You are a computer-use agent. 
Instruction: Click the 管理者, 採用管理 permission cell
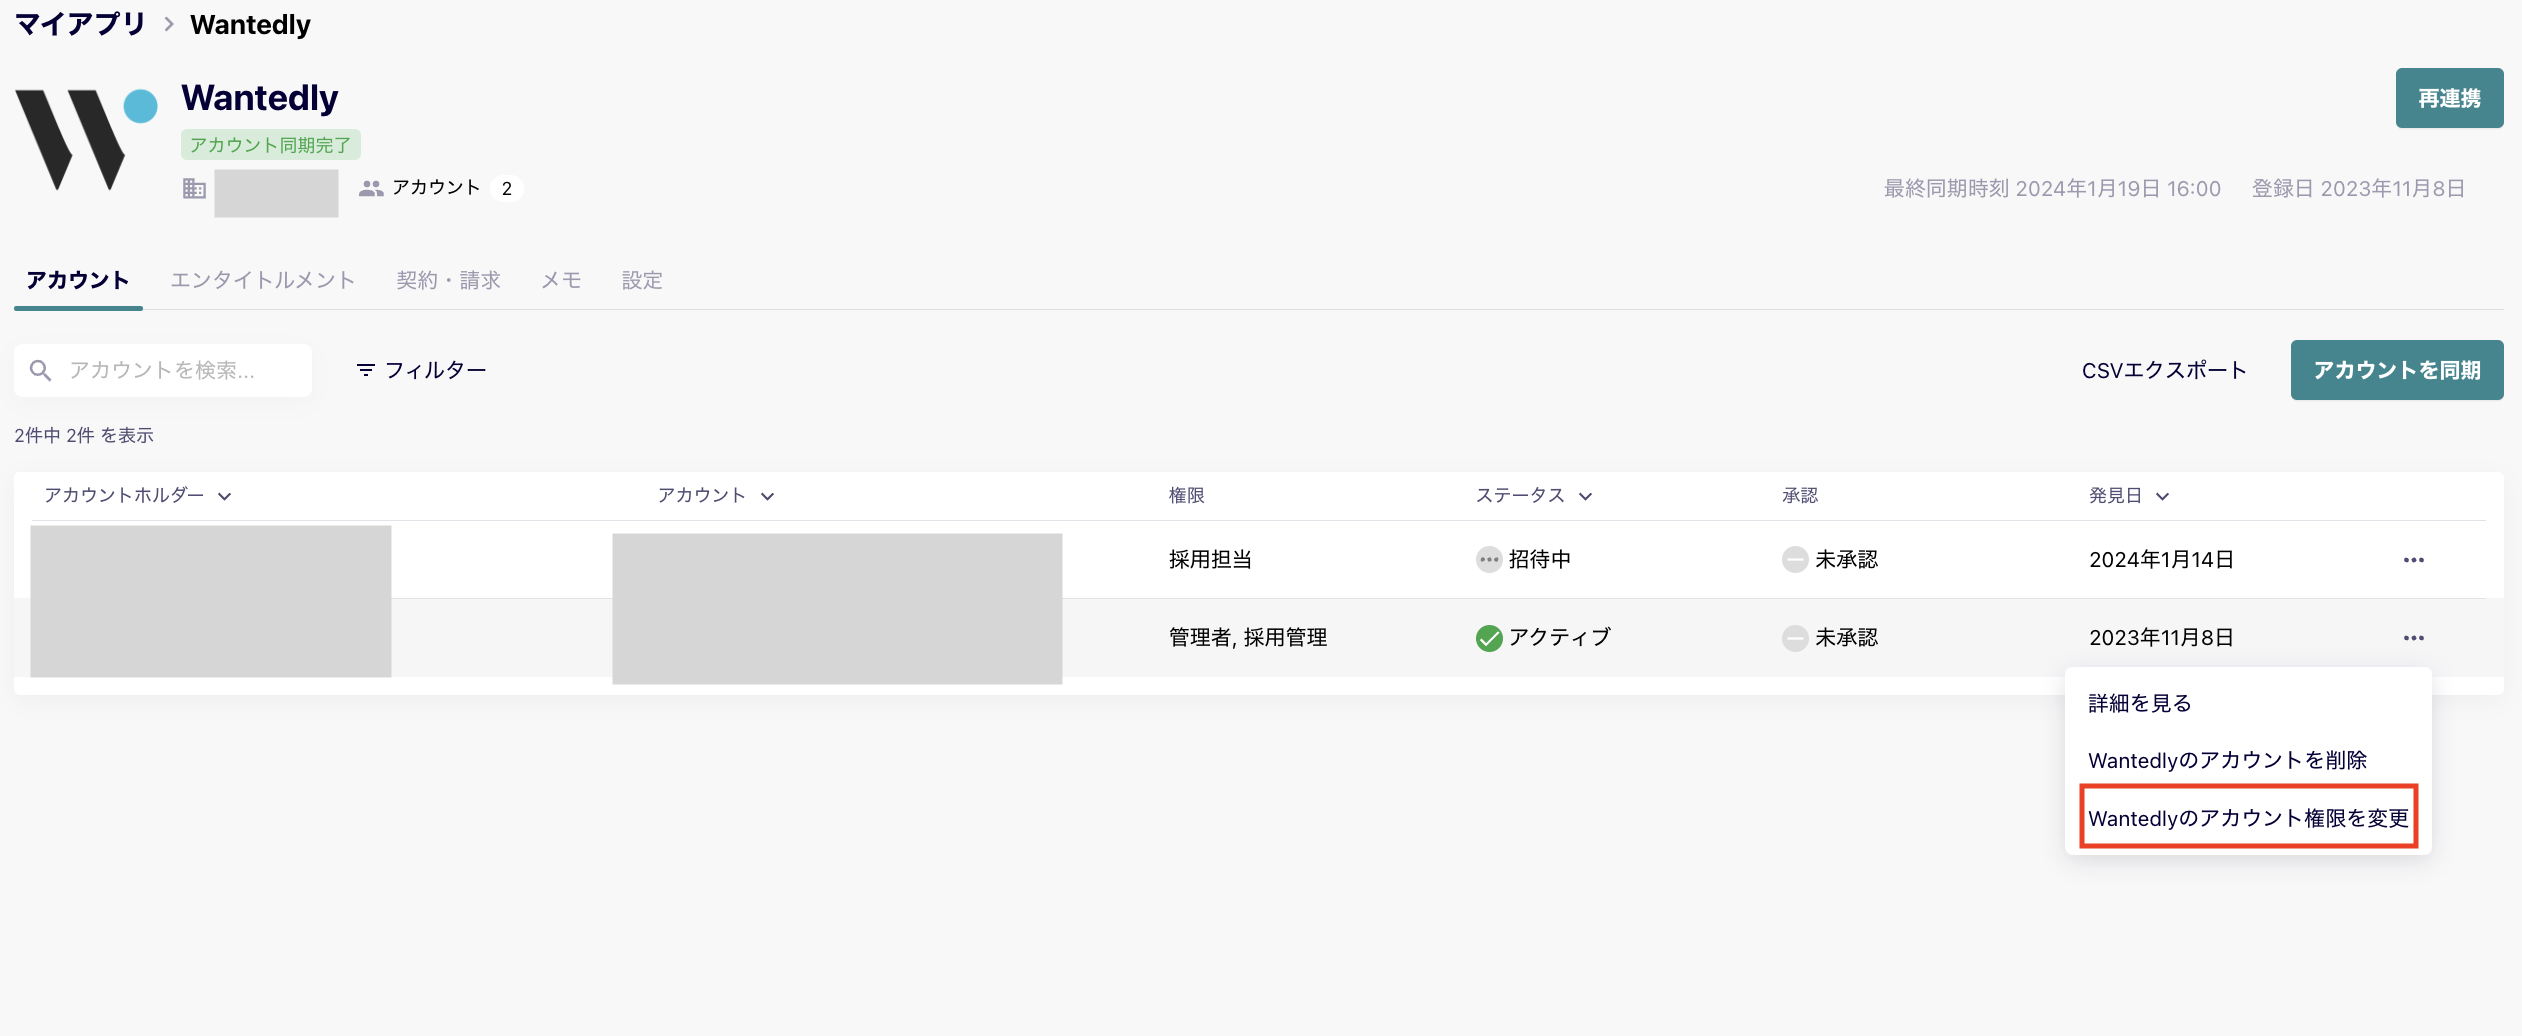1248,638
